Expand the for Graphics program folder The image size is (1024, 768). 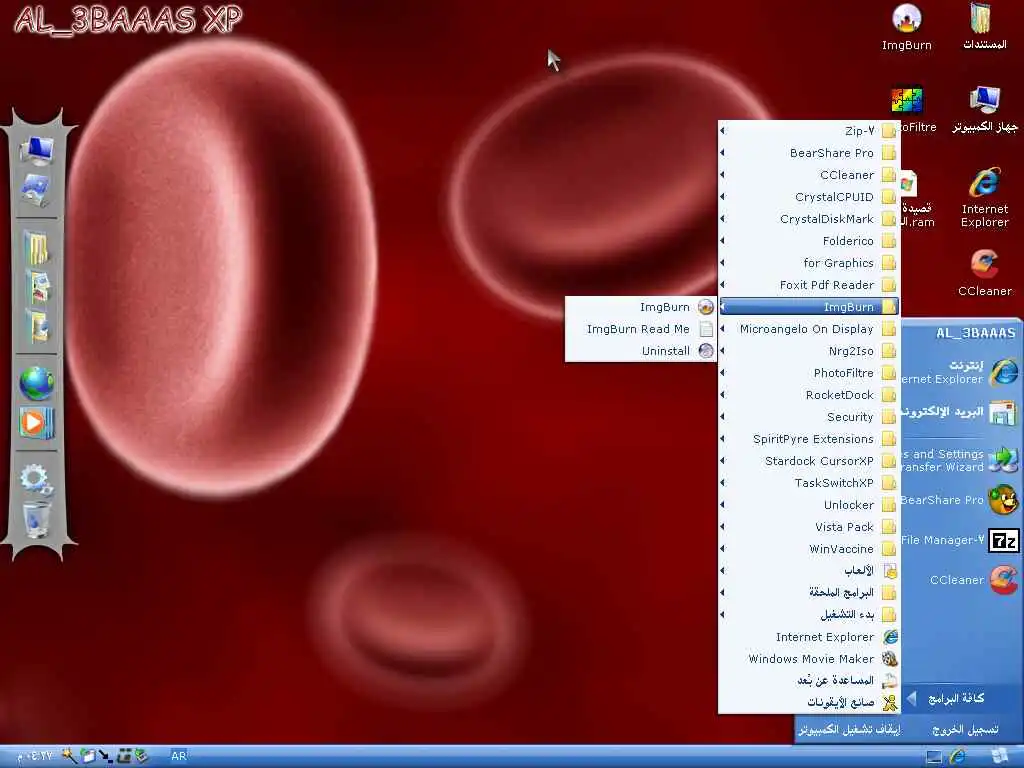809,263
